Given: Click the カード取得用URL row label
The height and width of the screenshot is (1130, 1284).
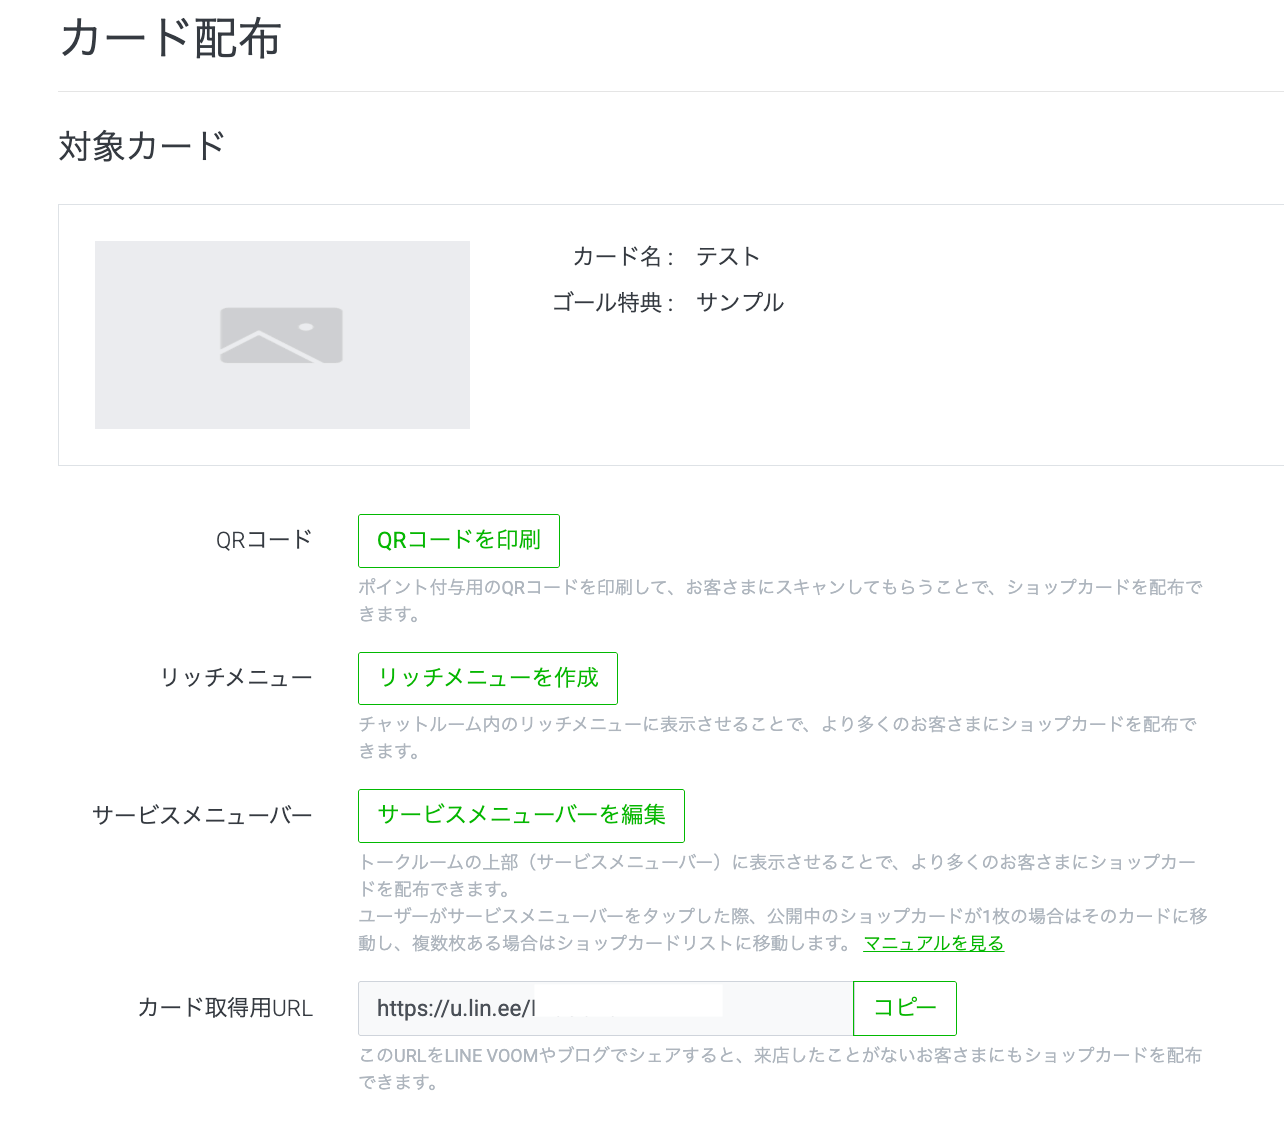Looking at the screenshot, I should pos(225,1008).
